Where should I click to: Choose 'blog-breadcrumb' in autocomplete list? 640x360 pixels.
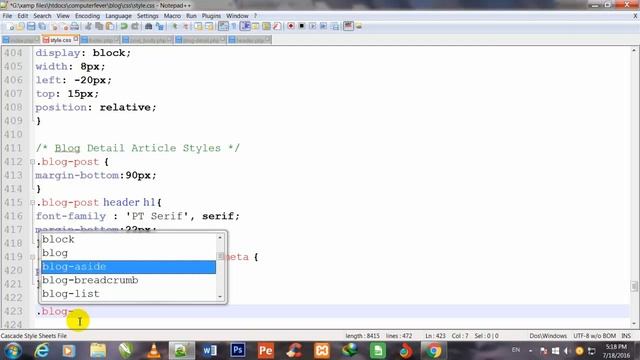coord(128,280)
